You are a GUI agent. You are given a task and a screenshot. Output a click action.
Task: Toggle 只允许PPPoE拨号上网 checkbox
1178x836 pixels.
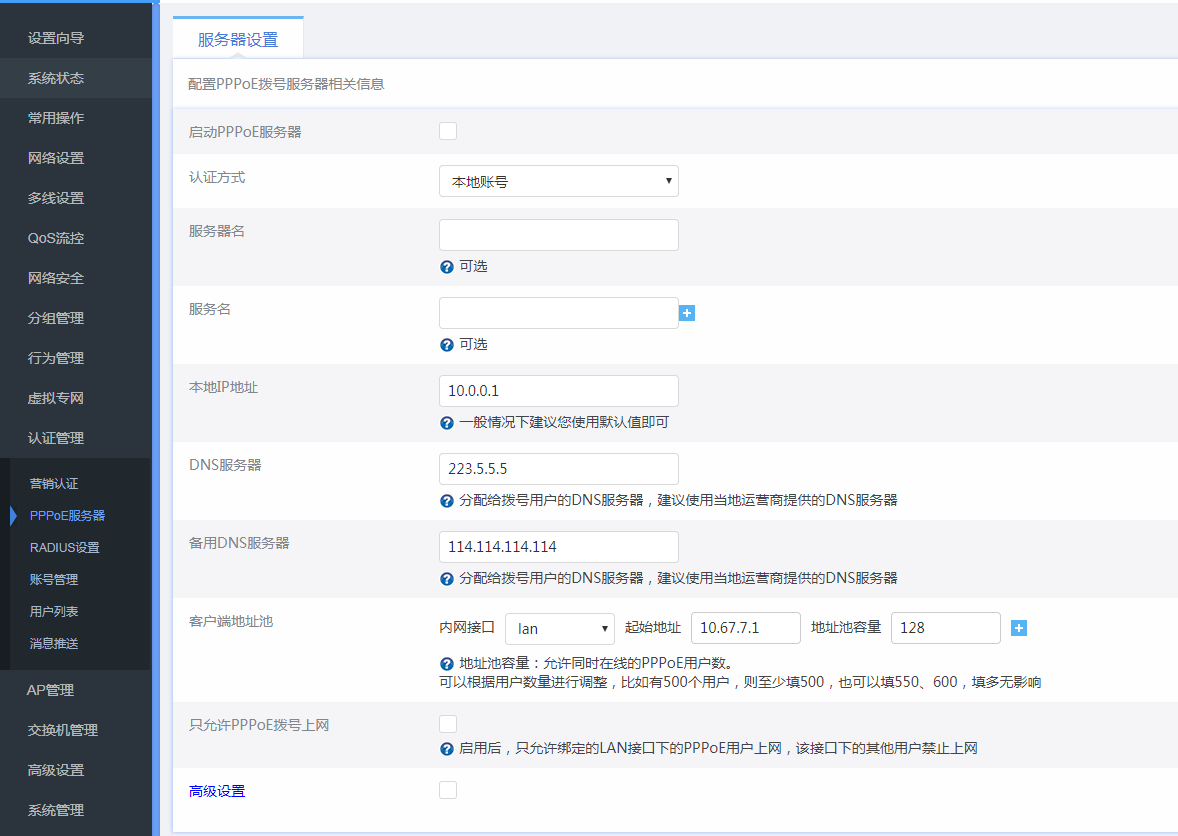[x=448, y=724]
